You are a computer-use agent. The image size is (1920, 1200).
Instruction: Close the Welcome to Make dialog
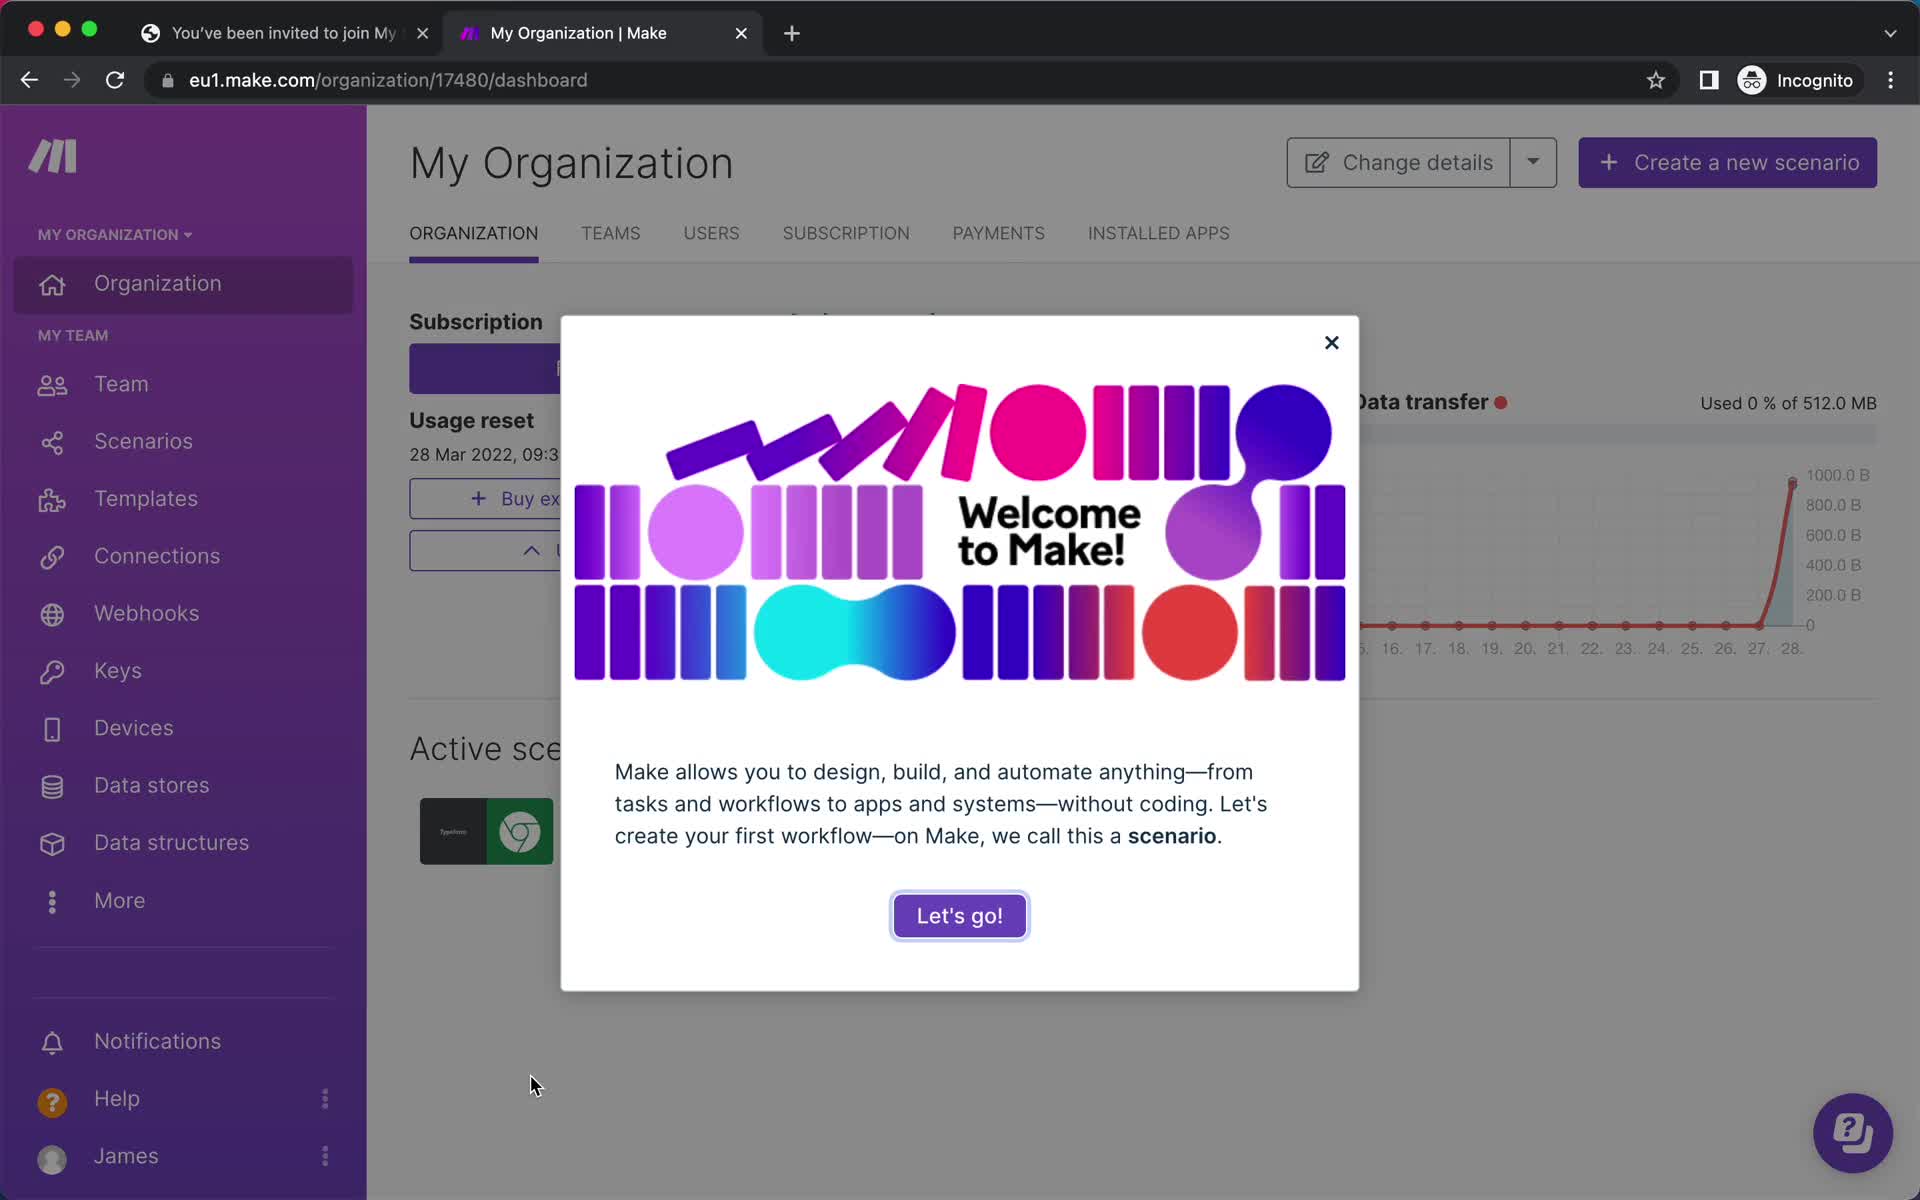[x=1331, y=342]
